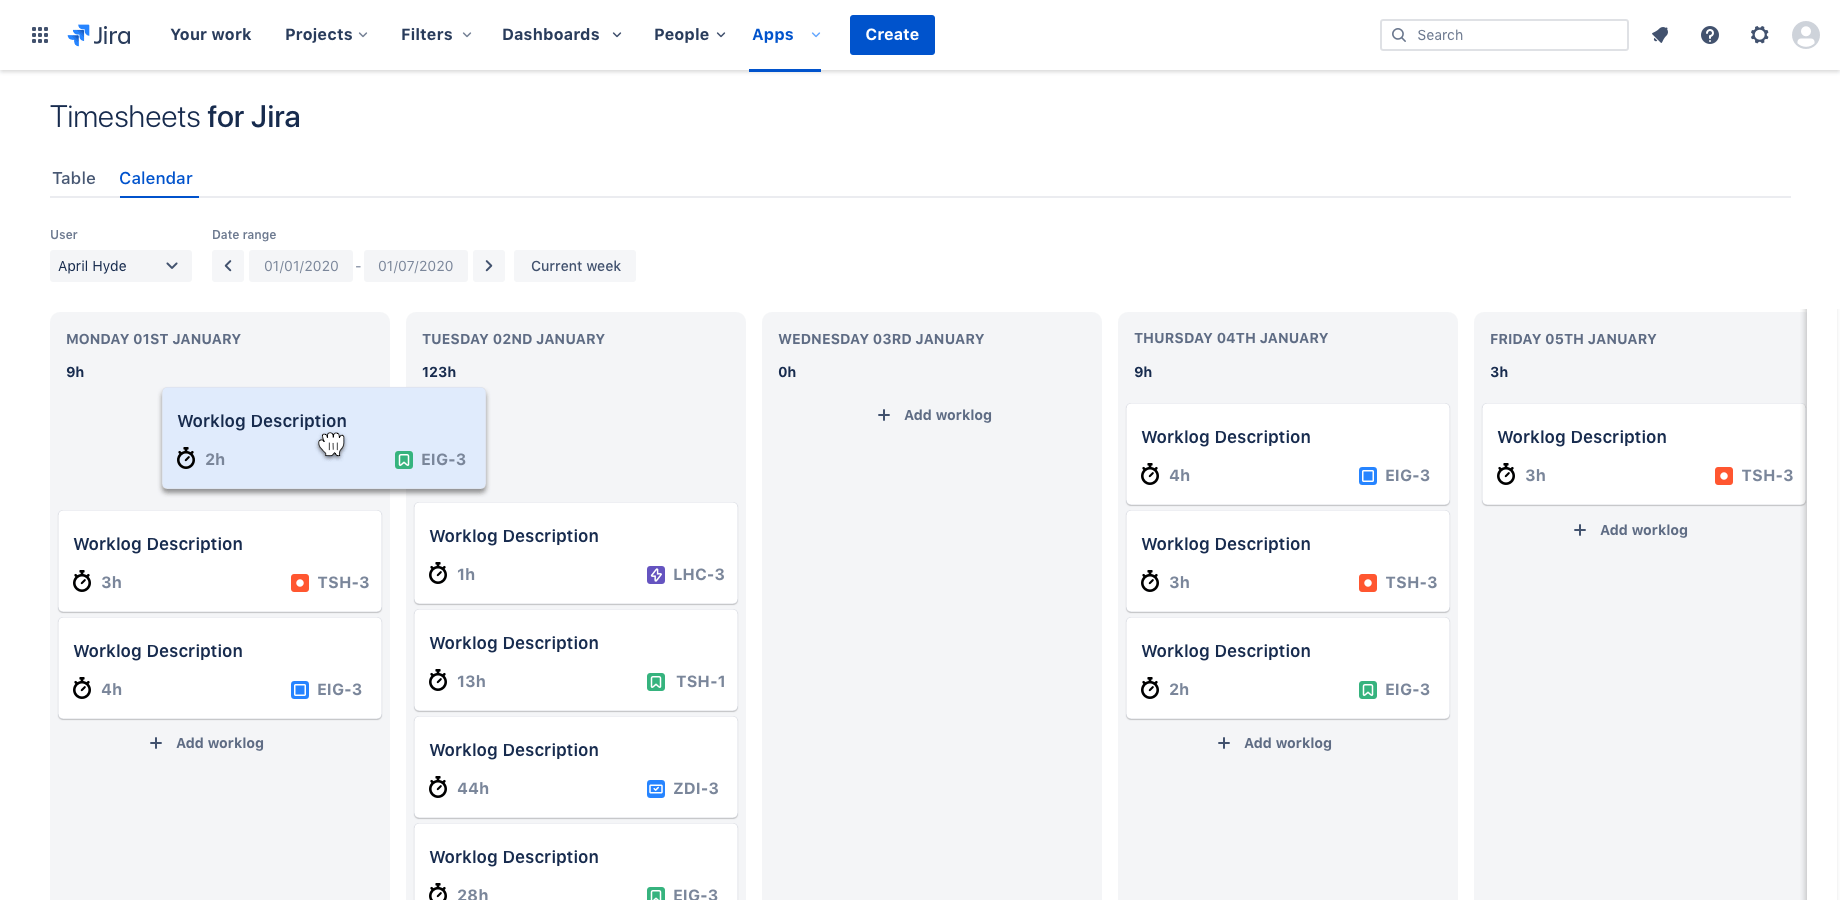This screenshot has height=900, width=1840.
Task: Open the TSH-1 issue key
Action: 701,682
